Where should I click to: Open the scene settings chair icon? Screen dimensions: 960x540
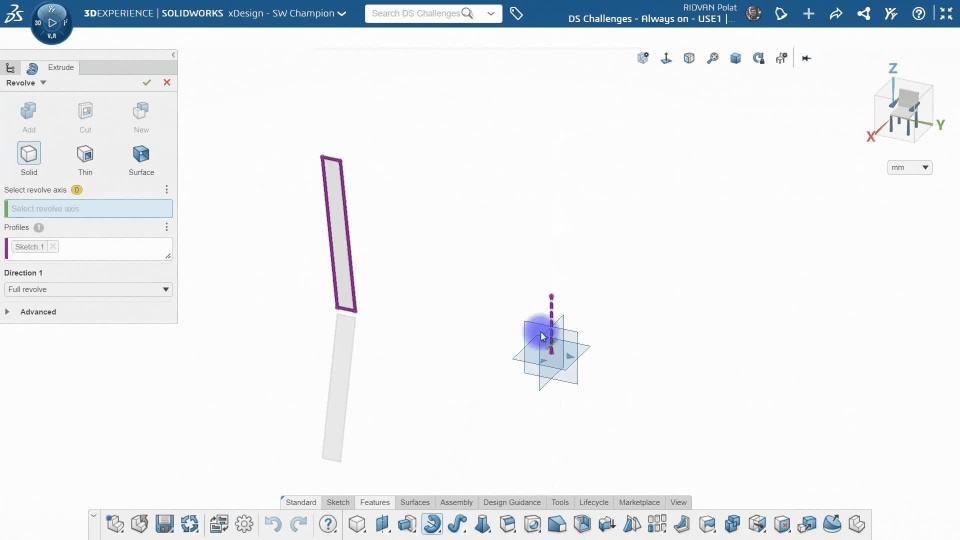tap(781, 58)
